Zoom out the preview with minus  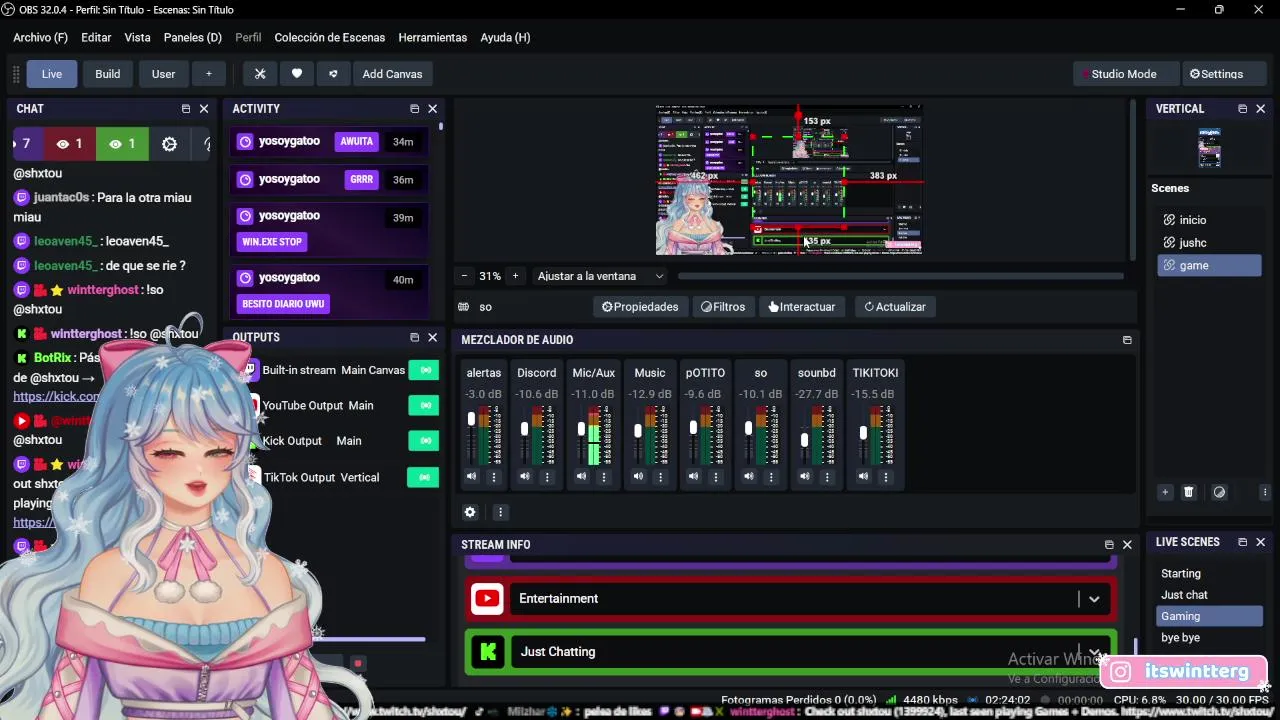pos(464,276)
